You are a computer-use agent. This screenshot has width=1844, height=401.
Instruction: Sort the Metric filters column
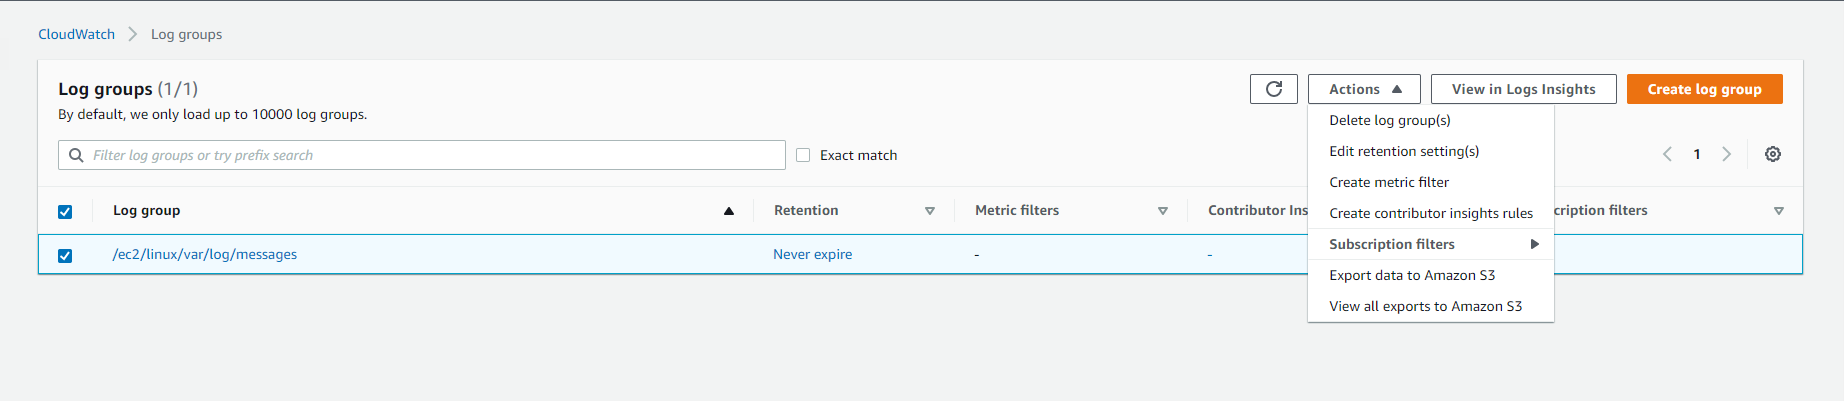point(1162,211)
